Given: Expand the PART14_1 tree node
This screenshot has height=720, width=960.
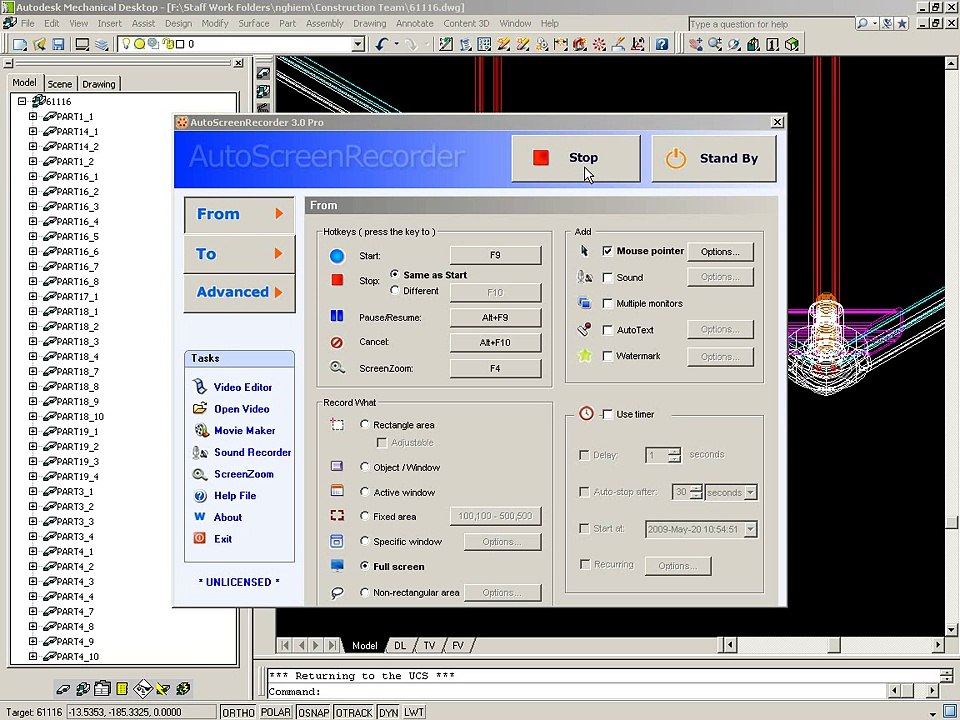Looking at the screenshot, I should (33, 131).
